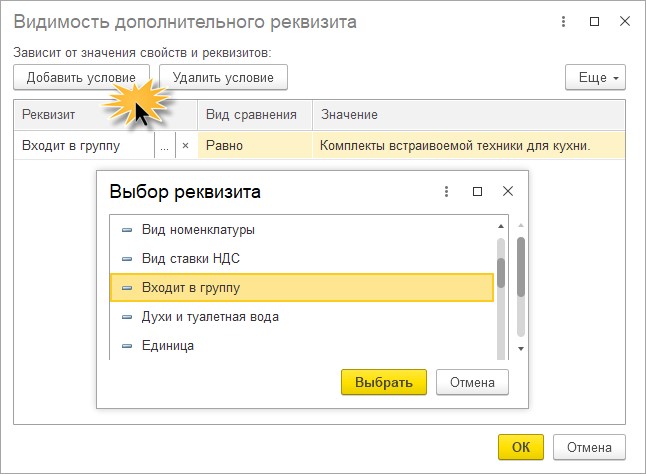Select Вид ставки НДС in list
This screenshot has width=646, height=474.
click(190, 259)
